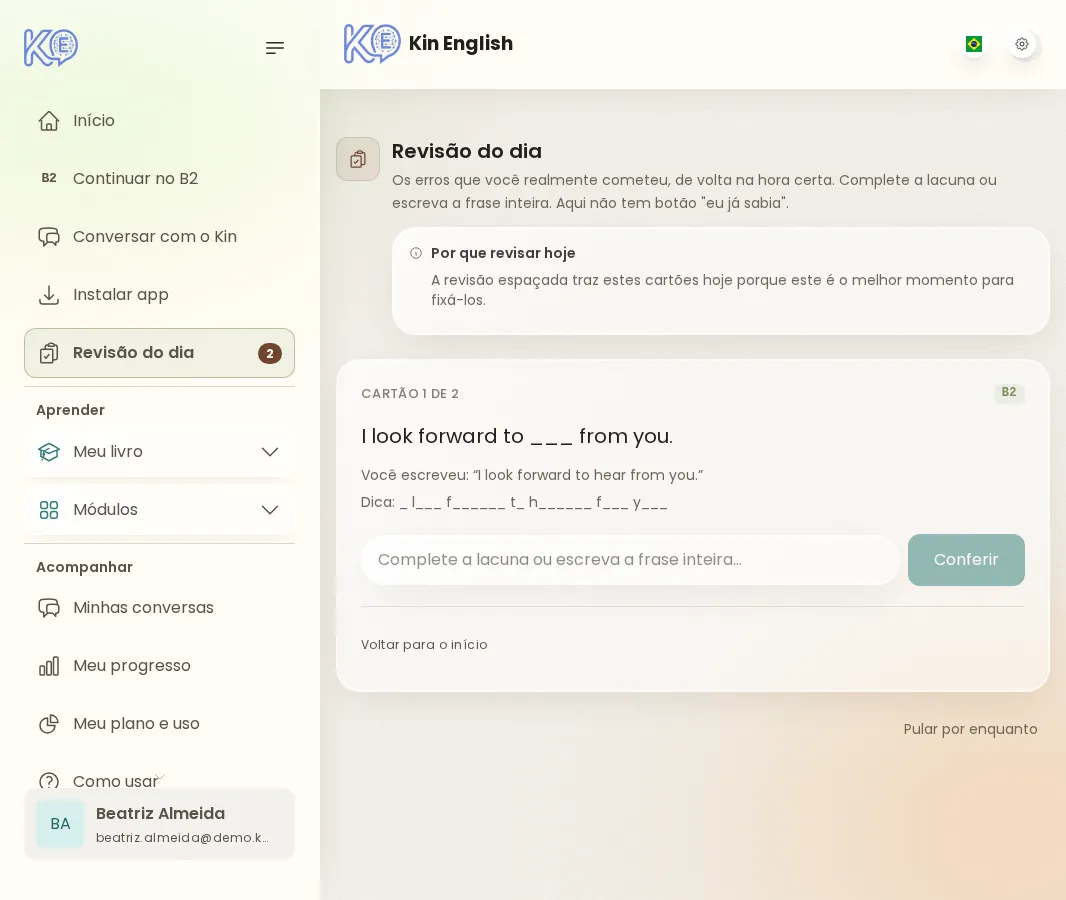The height and width of the screenshot is (900, 1066).
Task: Click the bar chart icon for Meu progresso
Action: 49,666
